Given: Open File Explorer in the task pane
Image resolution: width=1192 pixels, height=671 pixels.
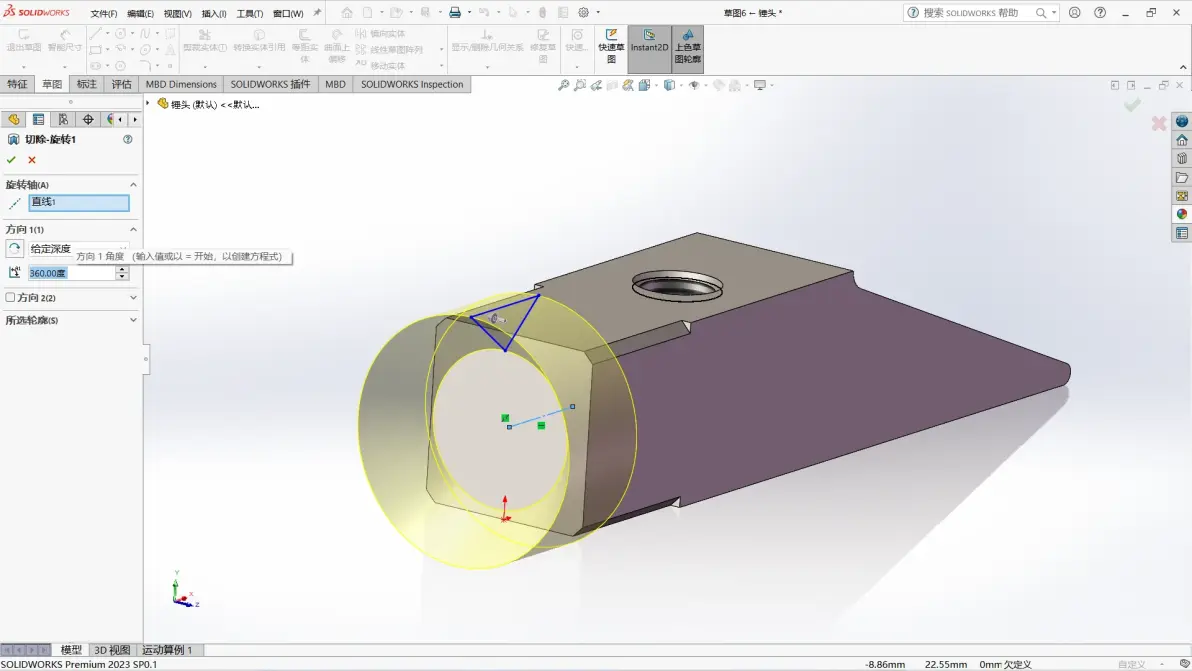Looking at the screenshot, I should [1181, 178].
